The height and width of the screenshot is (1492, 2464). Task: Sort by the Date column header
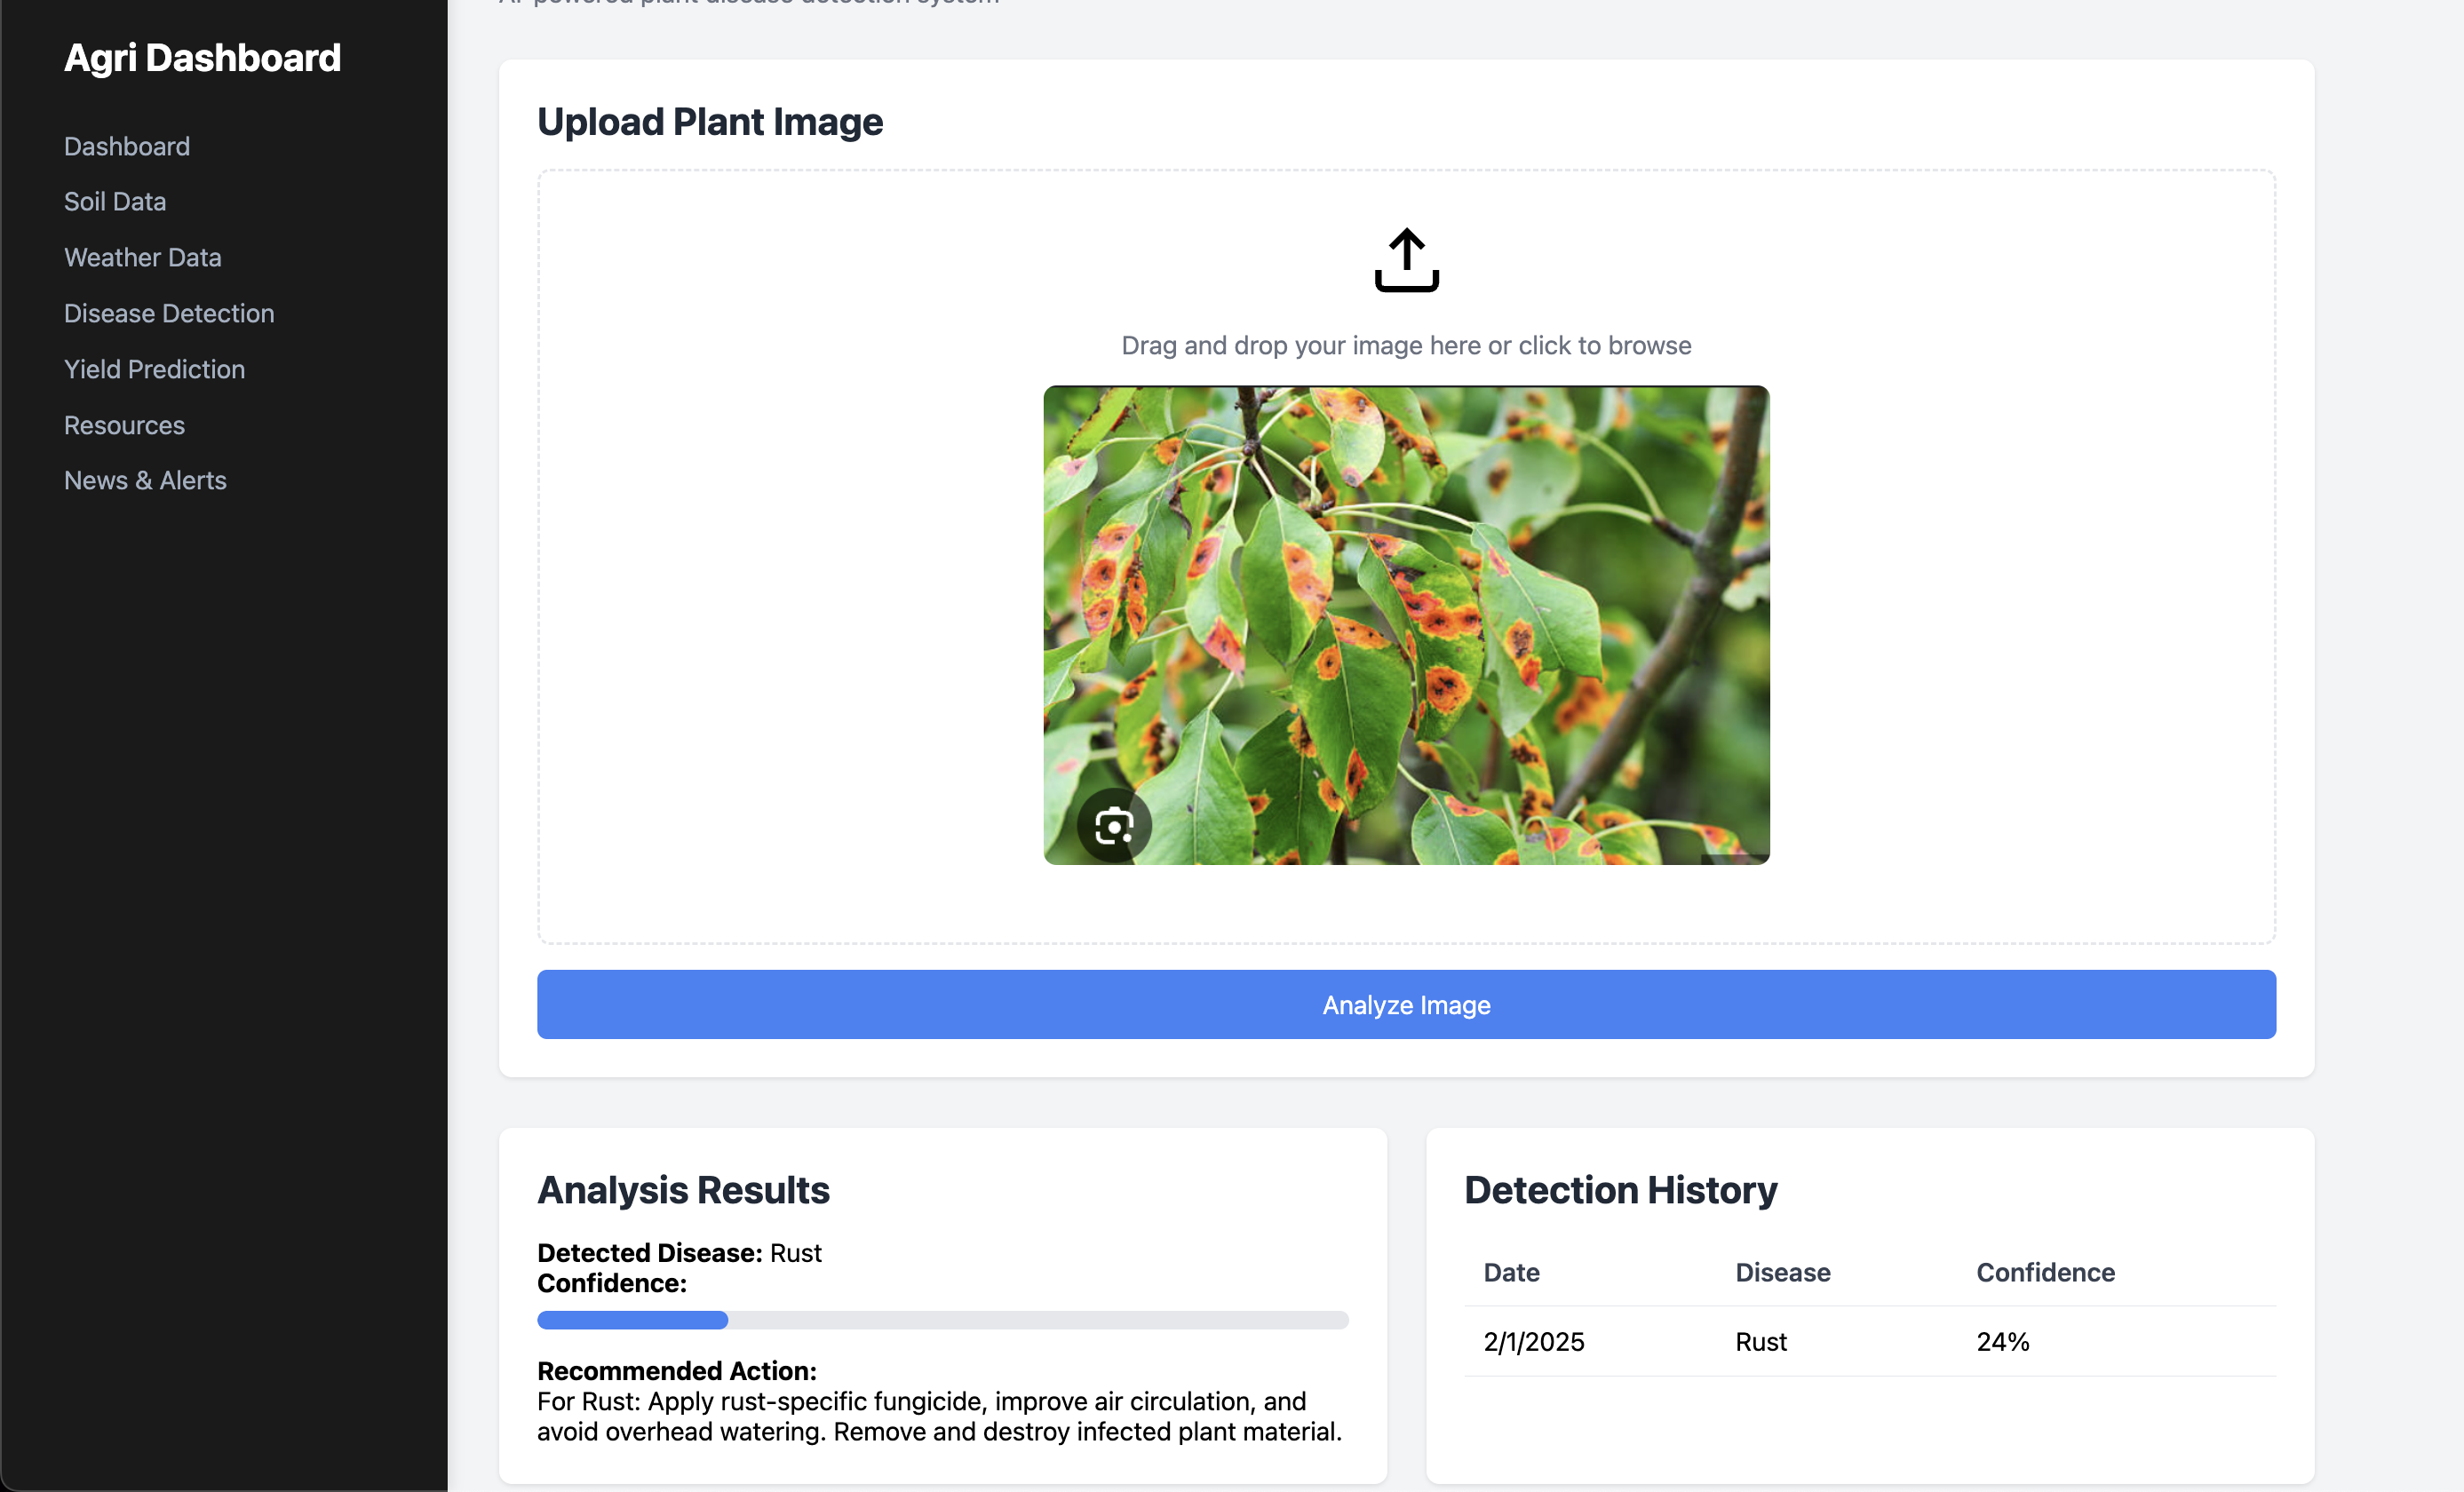coord(1511,1272)
